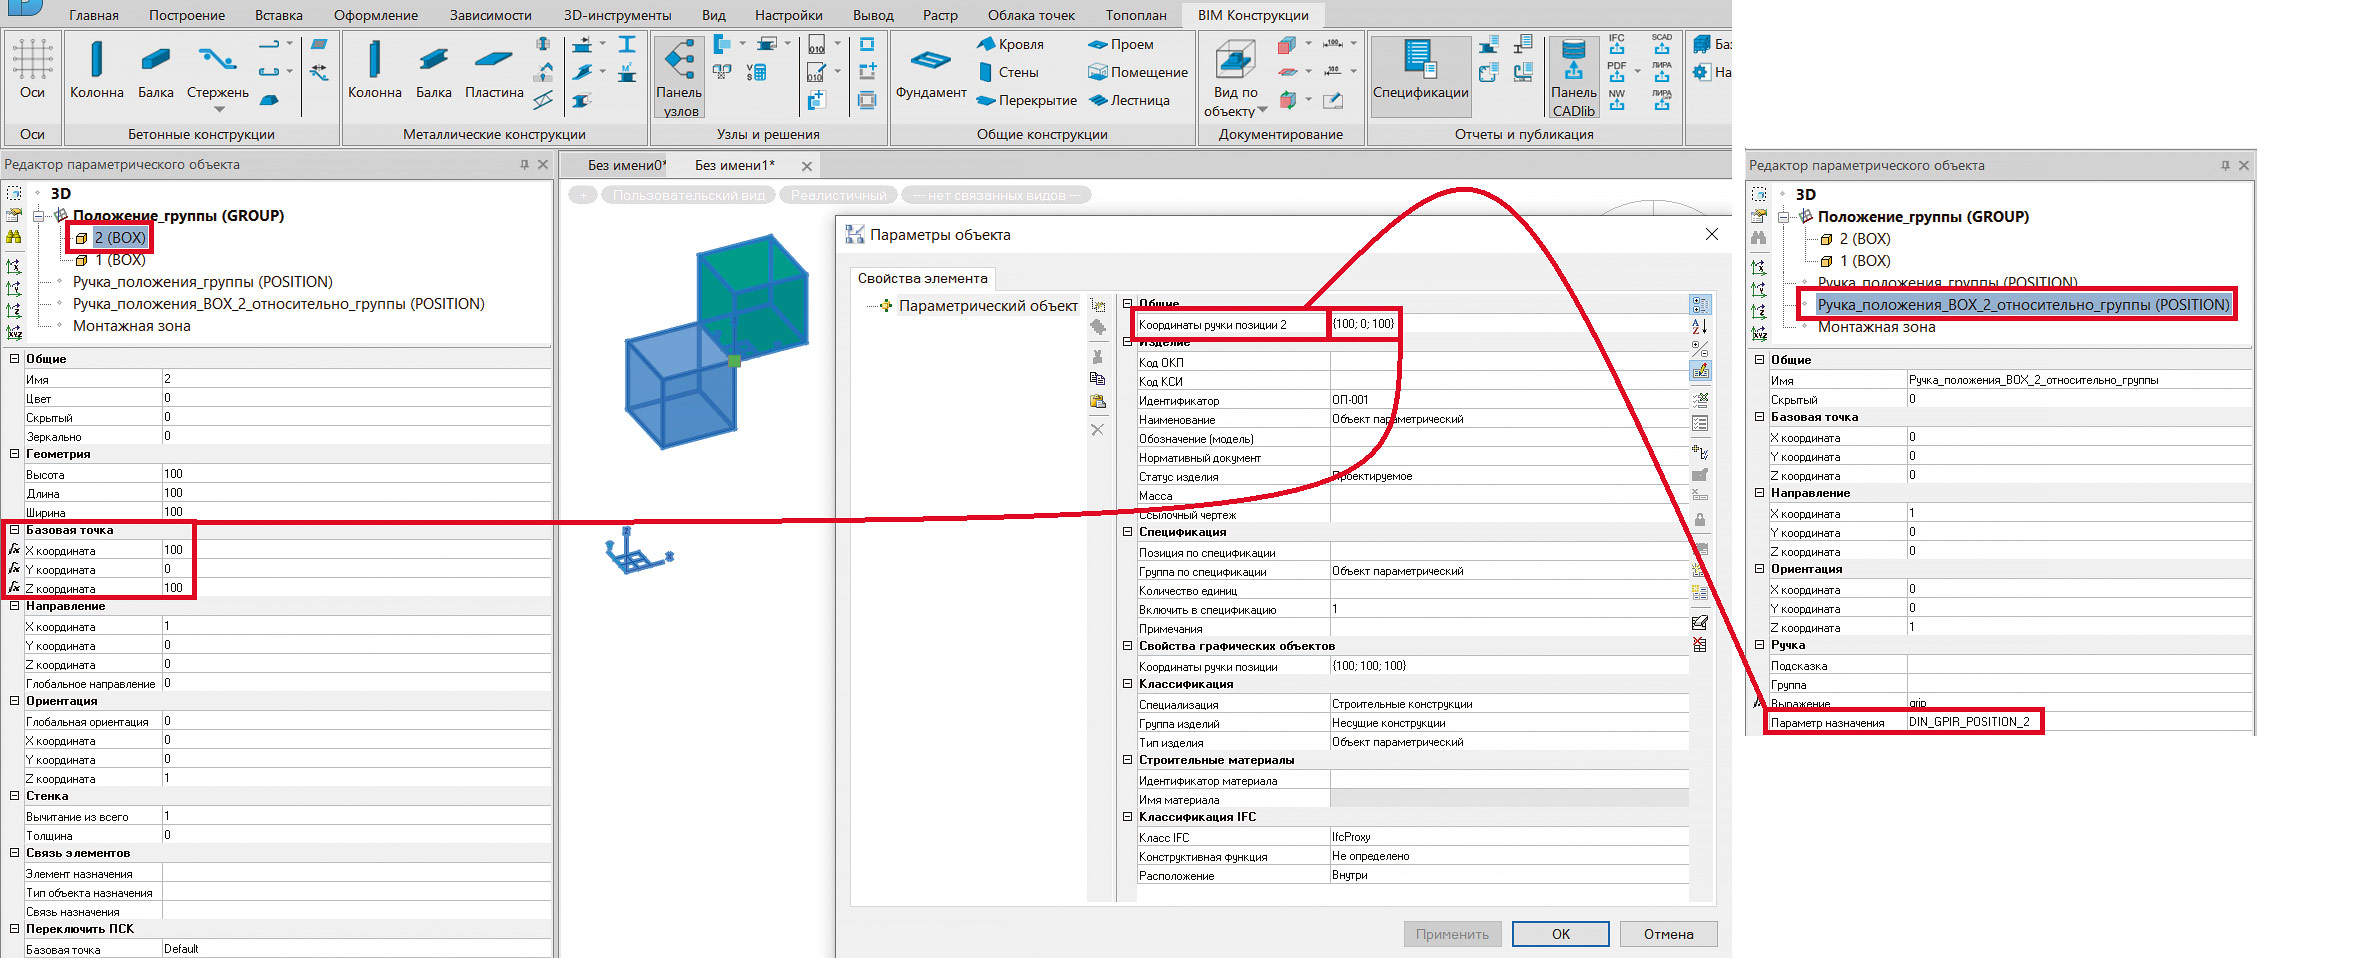Collapse the Направление section in left panel
2361x958 pixels.
click(x=14, y=606)
